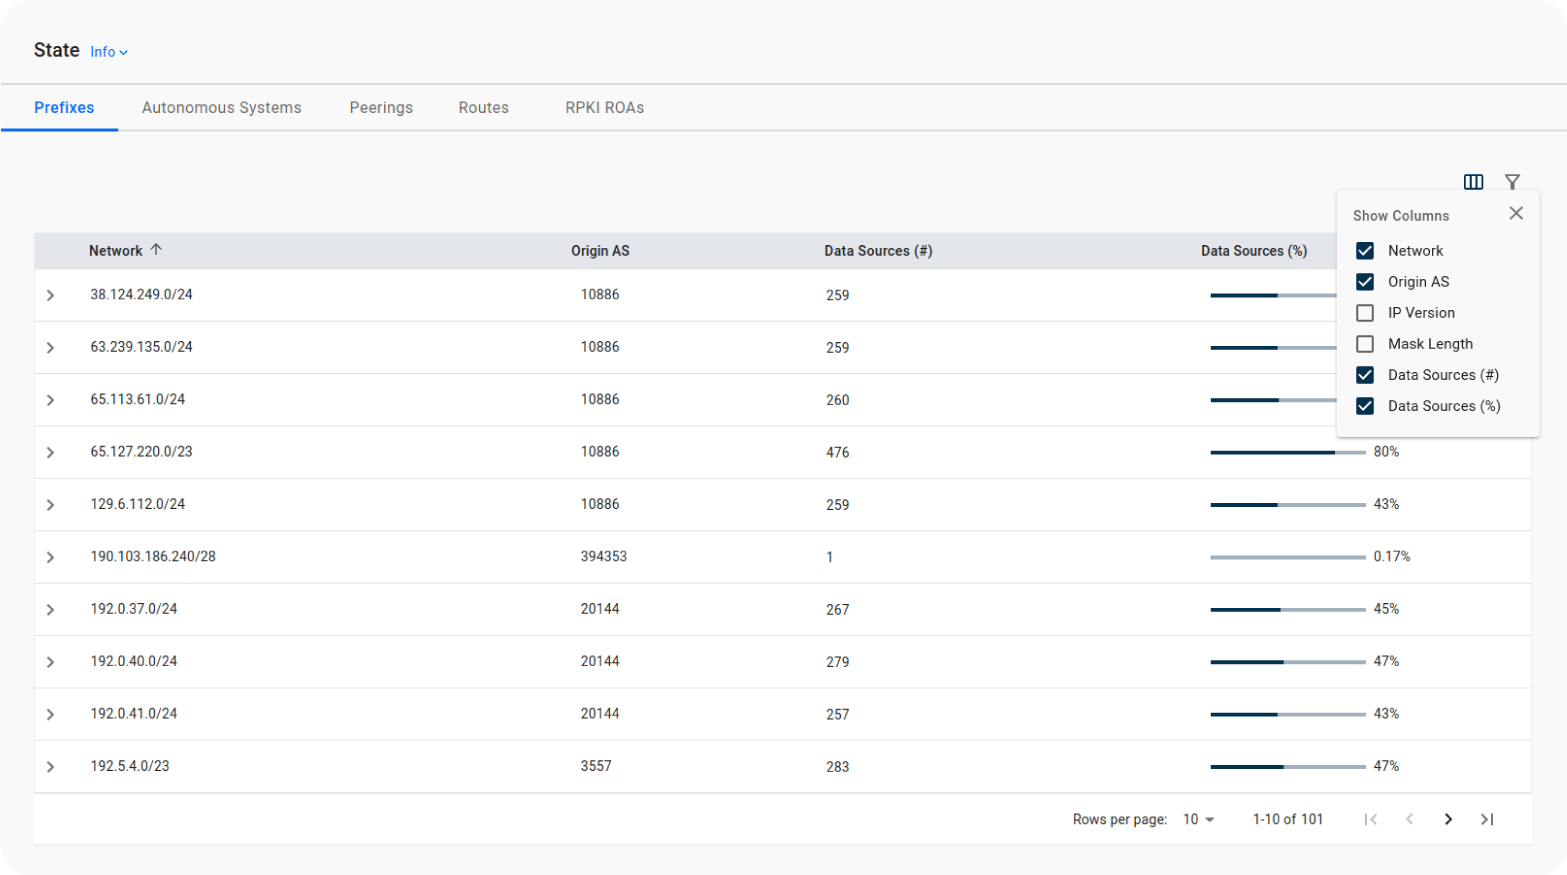Screen dimensions: 1567x875
Task: Open the show columns icon
Action: coord(1473,182)
